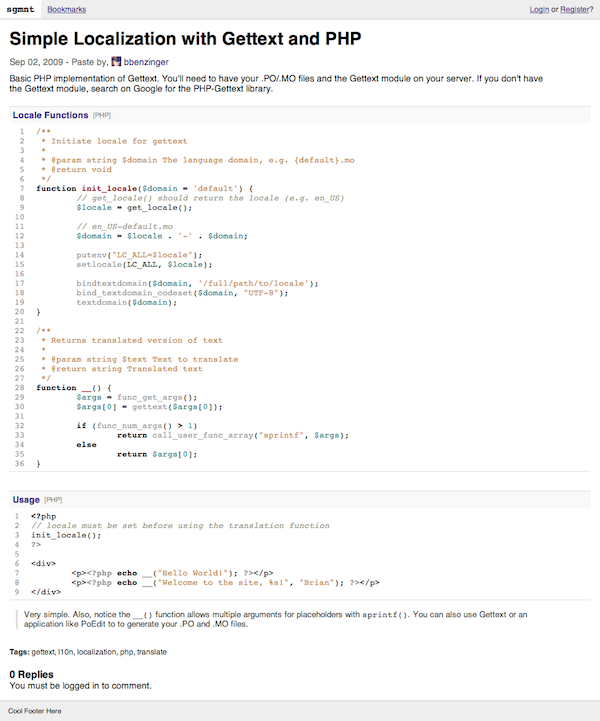Click the 'Hello World!' echo code line
This screenshot has height=721, width=600.
[172, 573]
